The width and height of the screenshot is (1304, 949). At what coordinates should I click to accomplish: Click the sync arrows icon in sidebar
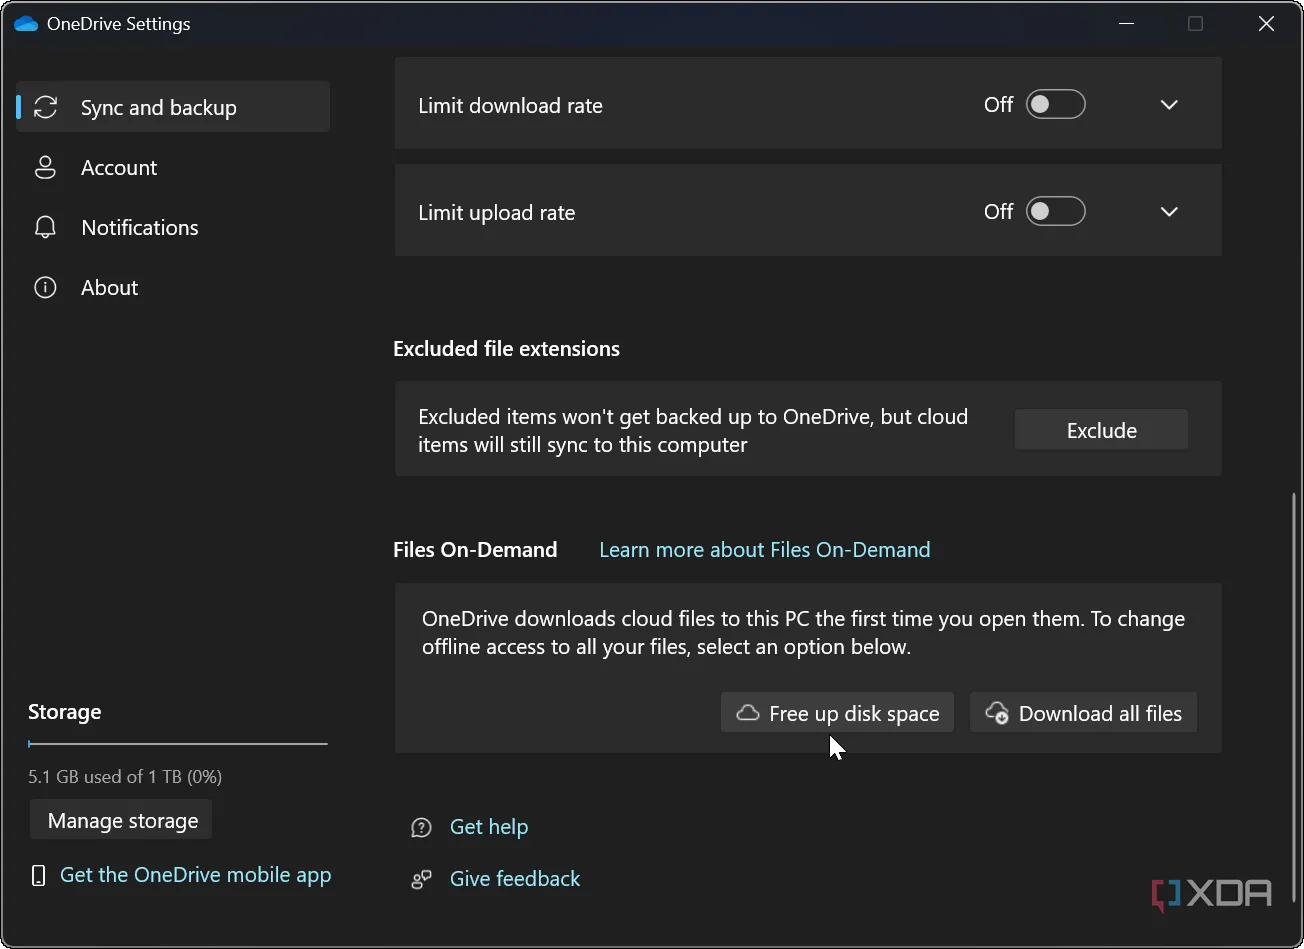pos(46,107)
